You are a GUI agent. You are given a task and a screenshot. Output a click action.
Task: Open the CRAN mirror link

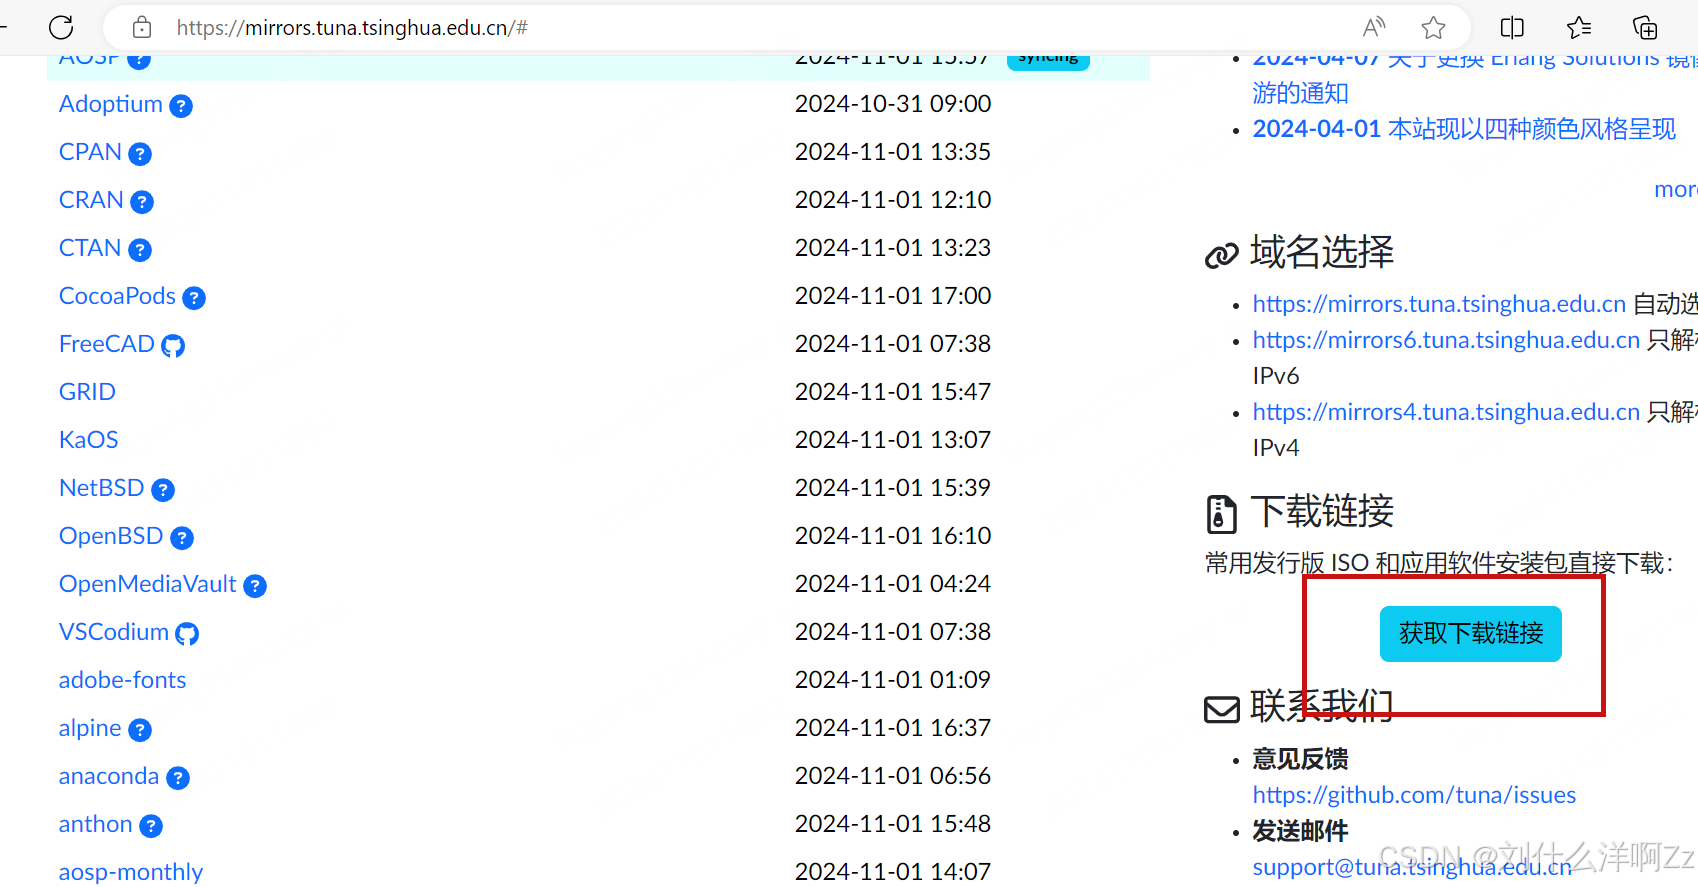91,200
